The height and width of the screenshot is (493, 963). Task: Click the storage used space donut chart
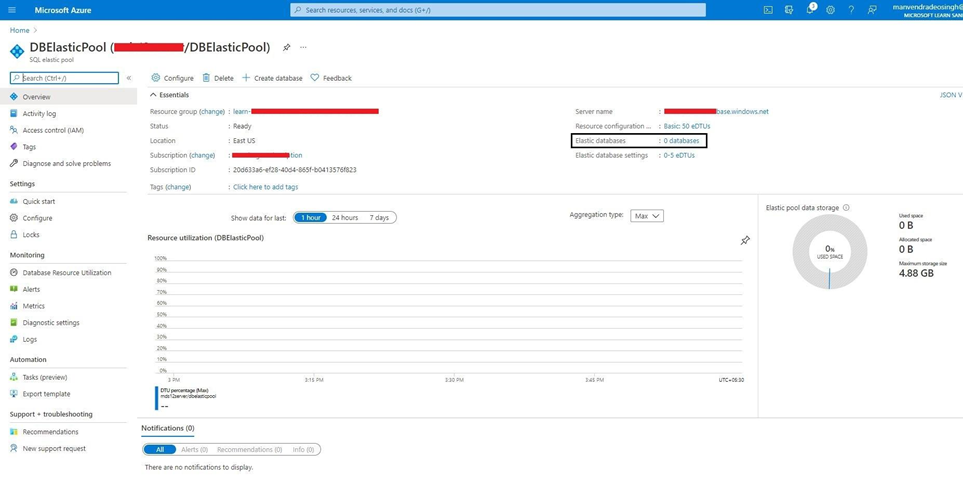coord(830,252)
